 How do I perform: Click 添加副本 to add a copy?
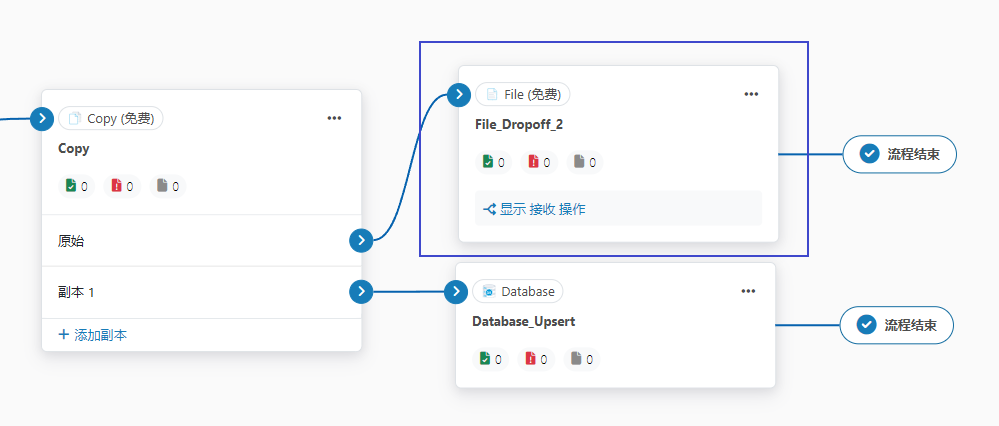[x=93, y=335]
